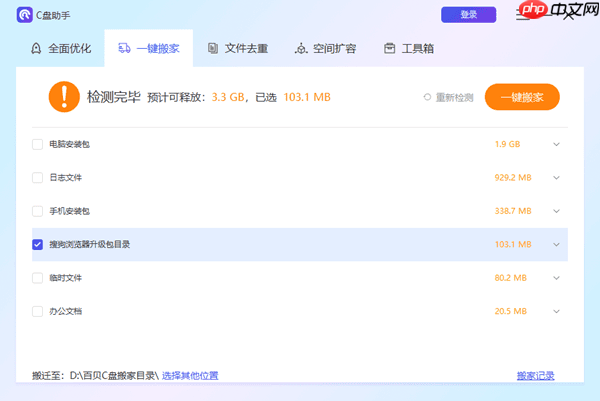Click the C盘助手 app logo
The height and width of the screenshot is (401, 600).
click(24, 14)
